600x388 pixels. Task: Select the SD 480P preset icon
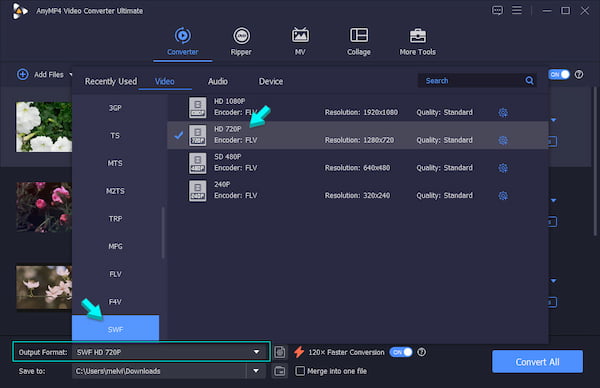click(x=197, y=163)
